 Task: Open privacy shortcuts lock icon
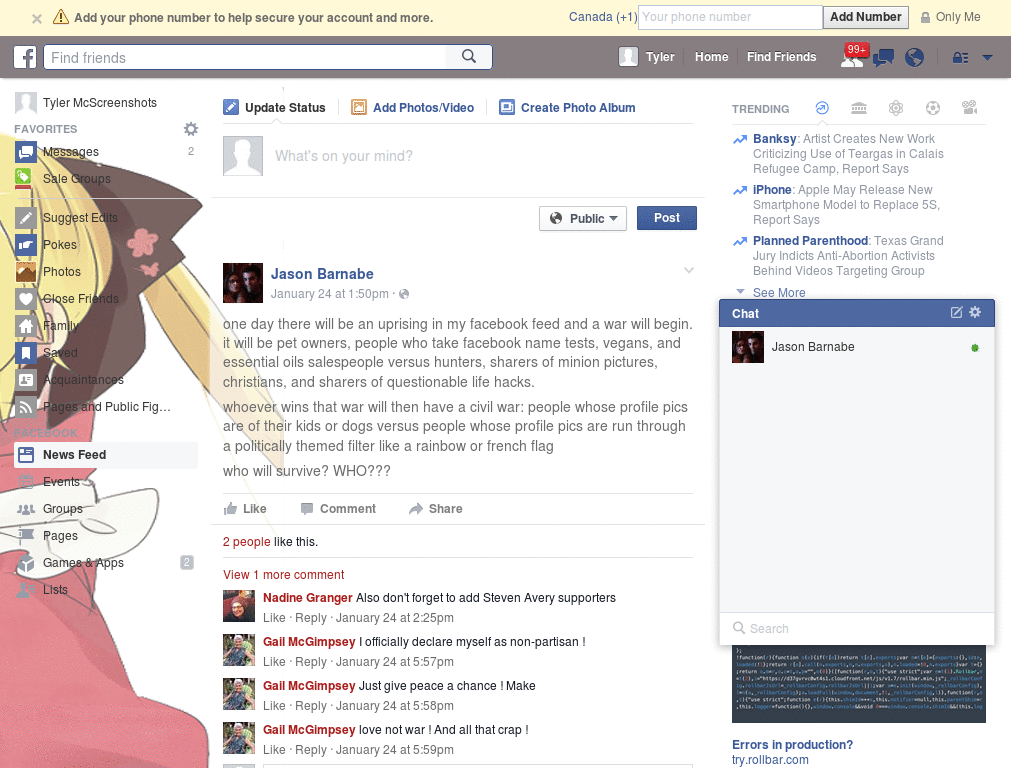click(x=960, y=57)
